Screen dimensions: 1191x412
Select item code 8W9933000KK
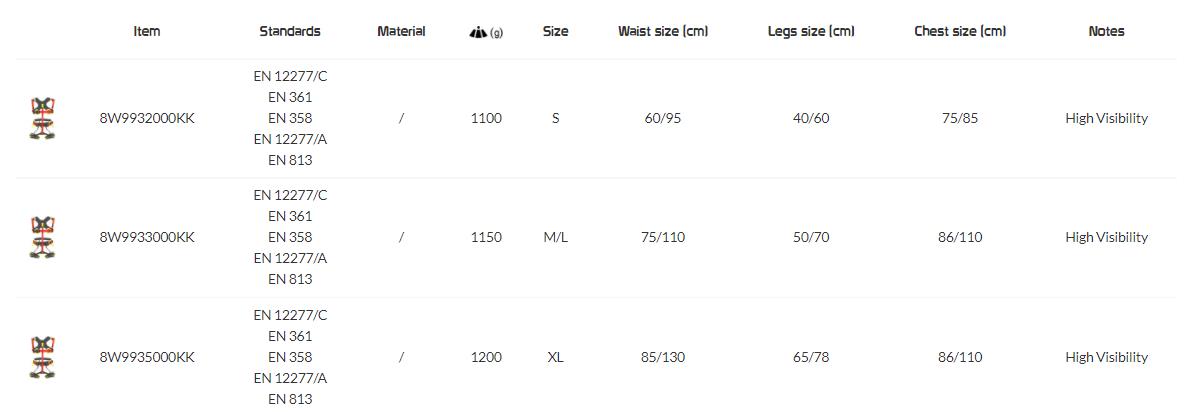tap(147, 237)
